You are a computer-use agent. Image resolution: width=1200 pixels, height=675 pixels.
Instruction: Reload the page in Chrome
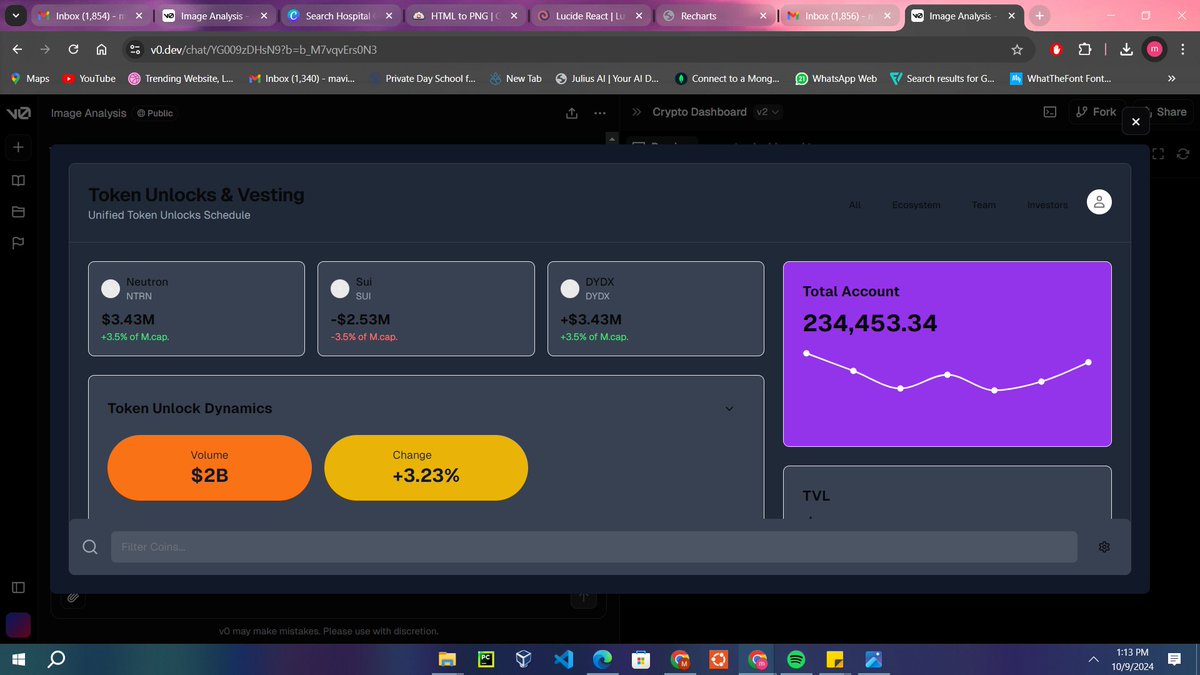click(x=74, y=50)
